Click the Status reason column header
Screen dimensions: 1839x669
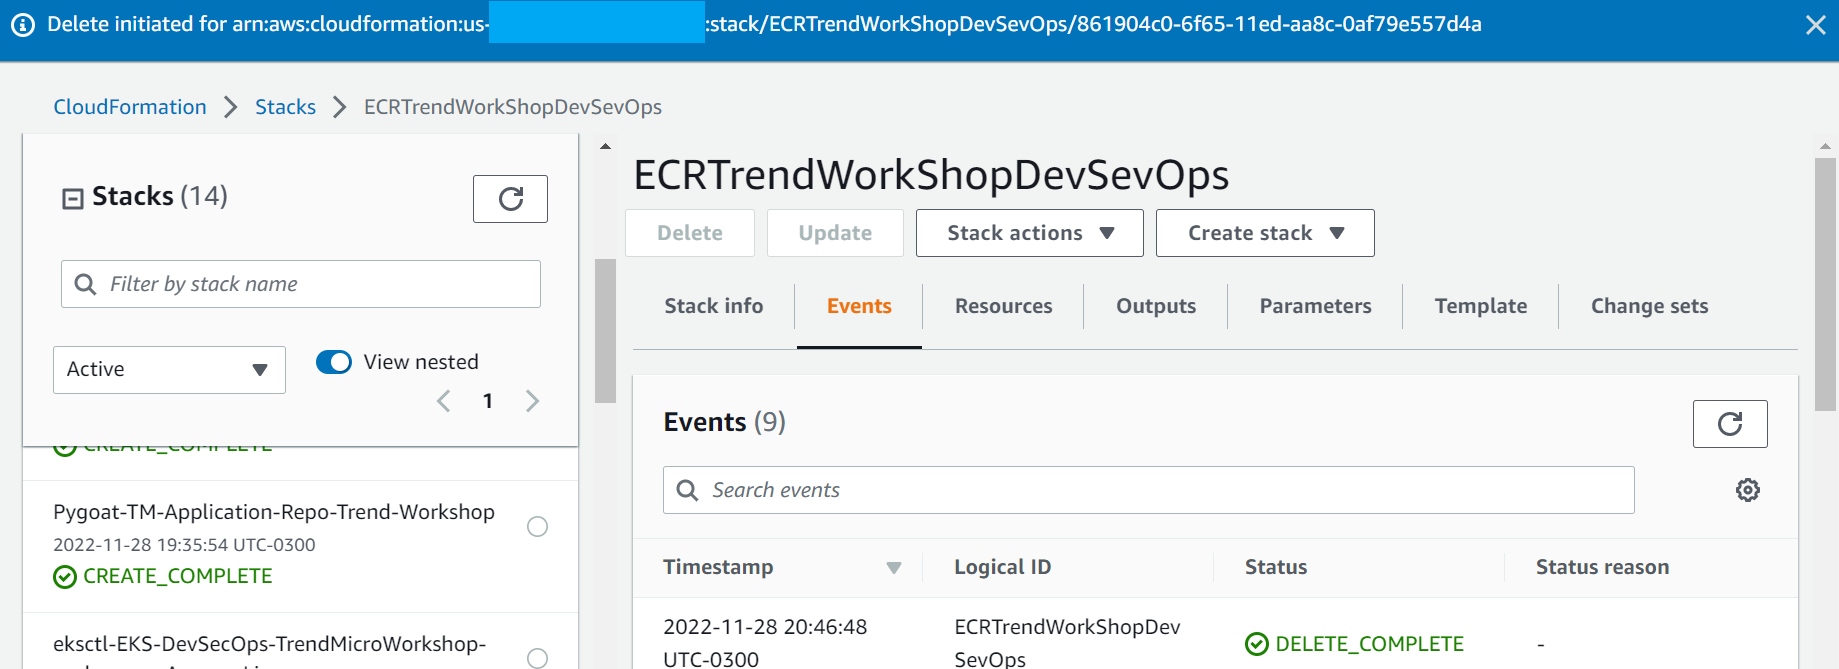click(x=1603, y=567)
